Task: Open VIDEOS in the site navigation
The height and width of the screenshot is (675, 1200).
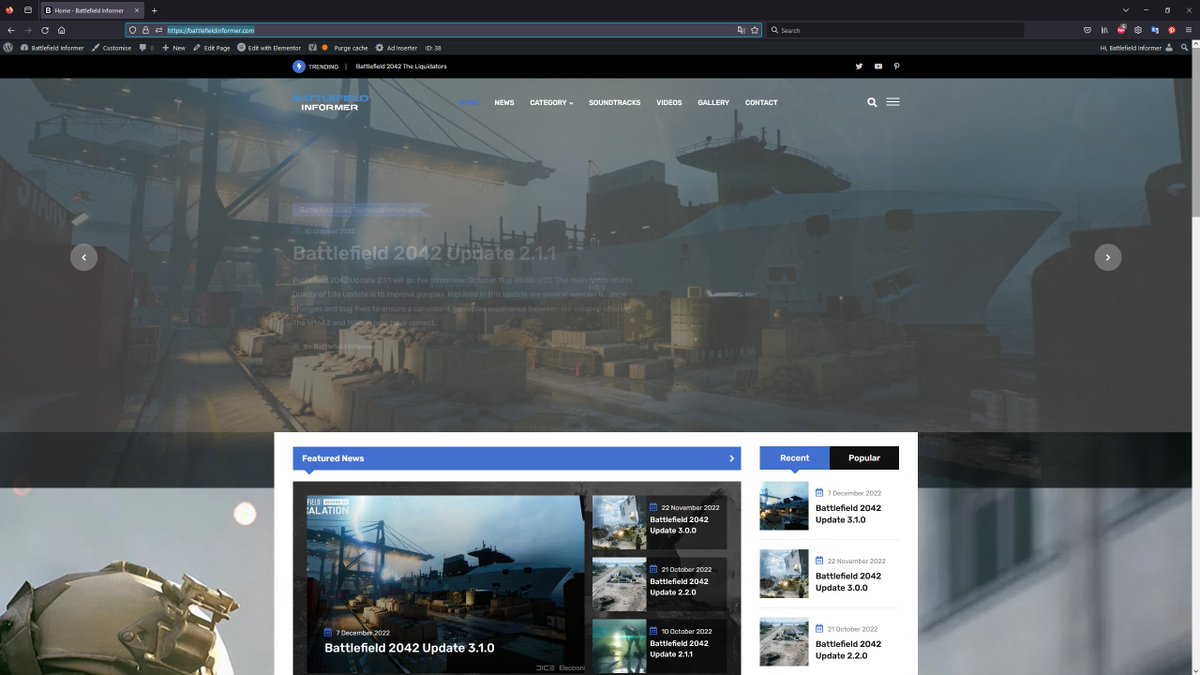Action: click(x=669, y=102)
